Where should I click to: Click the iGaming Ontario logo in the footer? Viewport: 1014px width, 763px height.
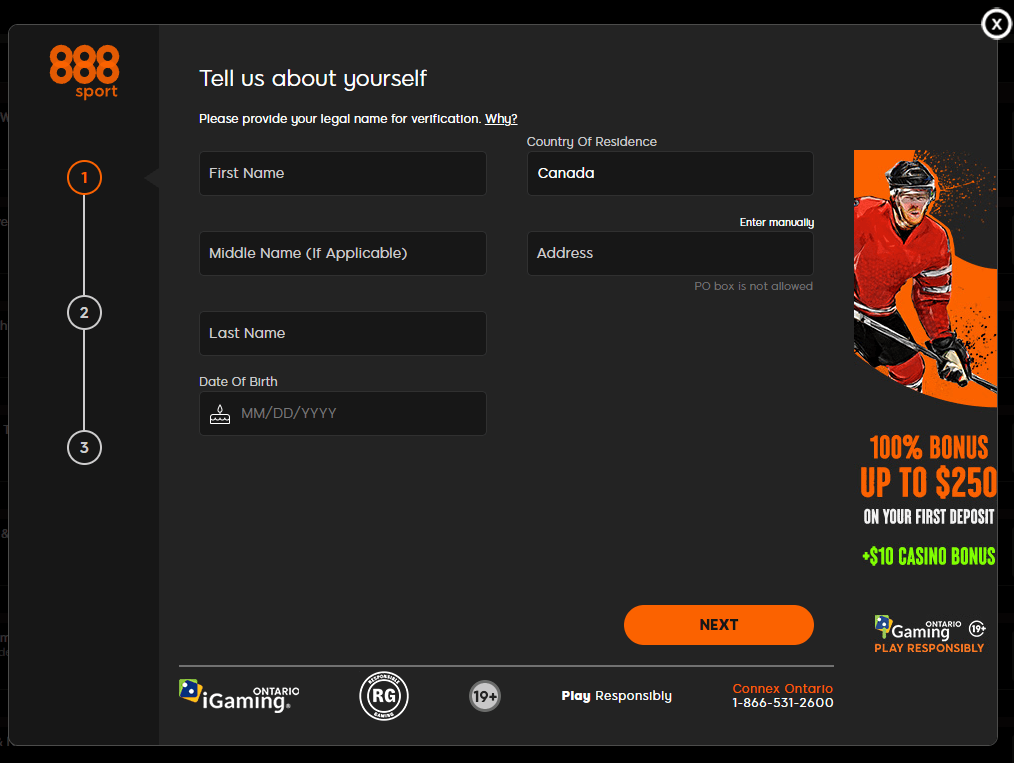[239, 696]
